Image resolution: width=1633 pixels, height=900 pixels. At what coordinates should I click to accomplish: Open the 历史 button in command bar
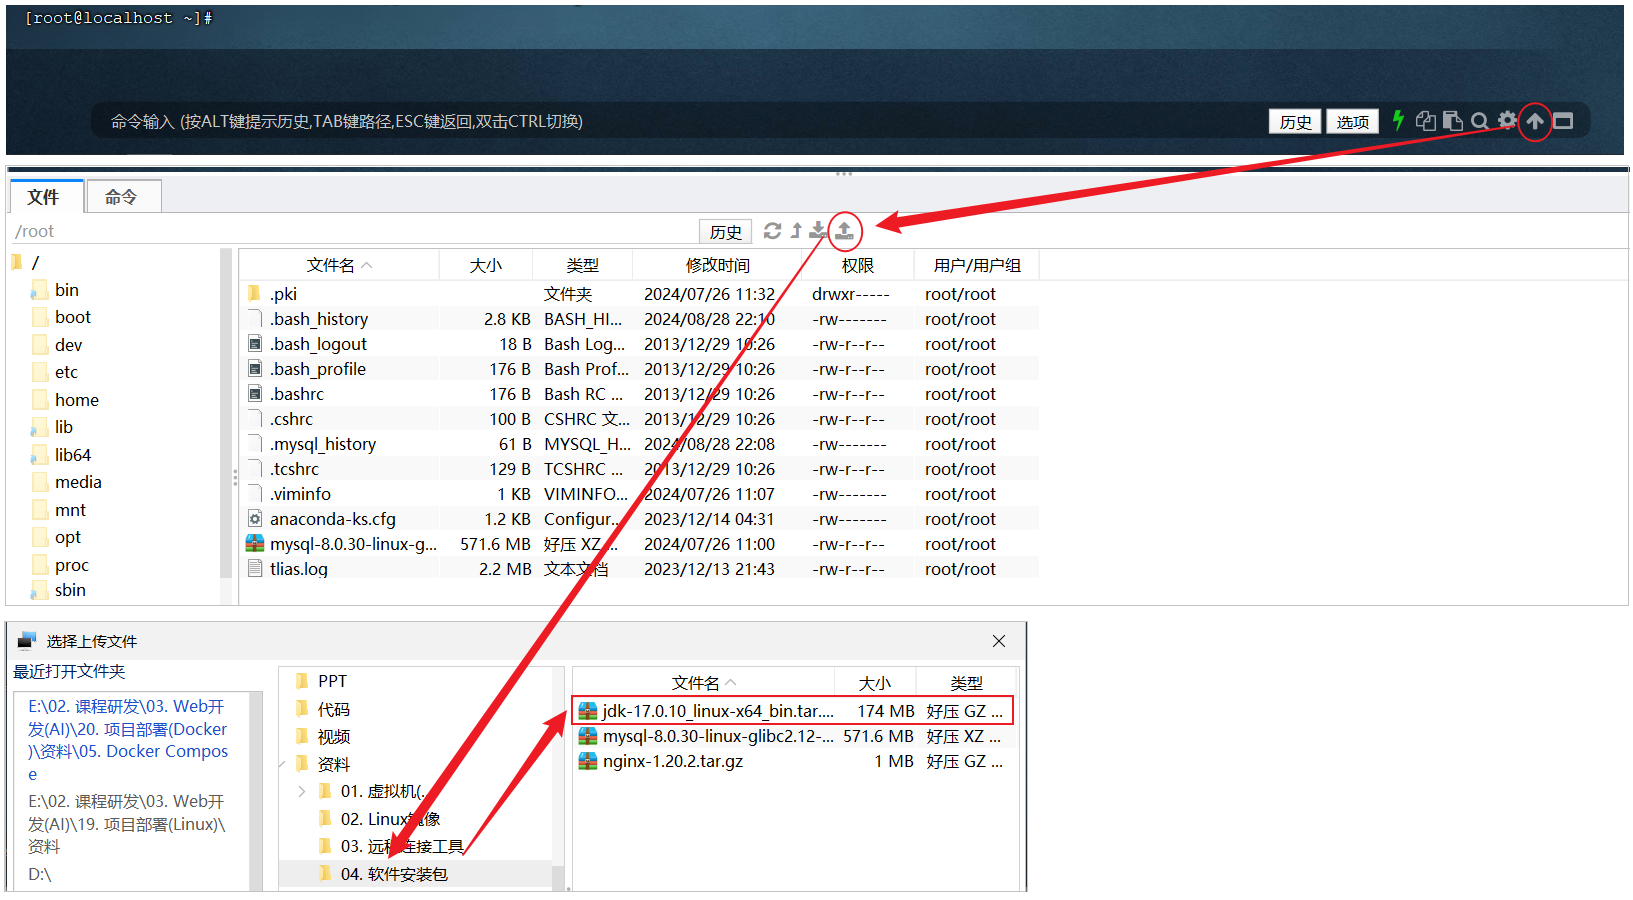pyautogui.click(x=1295, y=122)
